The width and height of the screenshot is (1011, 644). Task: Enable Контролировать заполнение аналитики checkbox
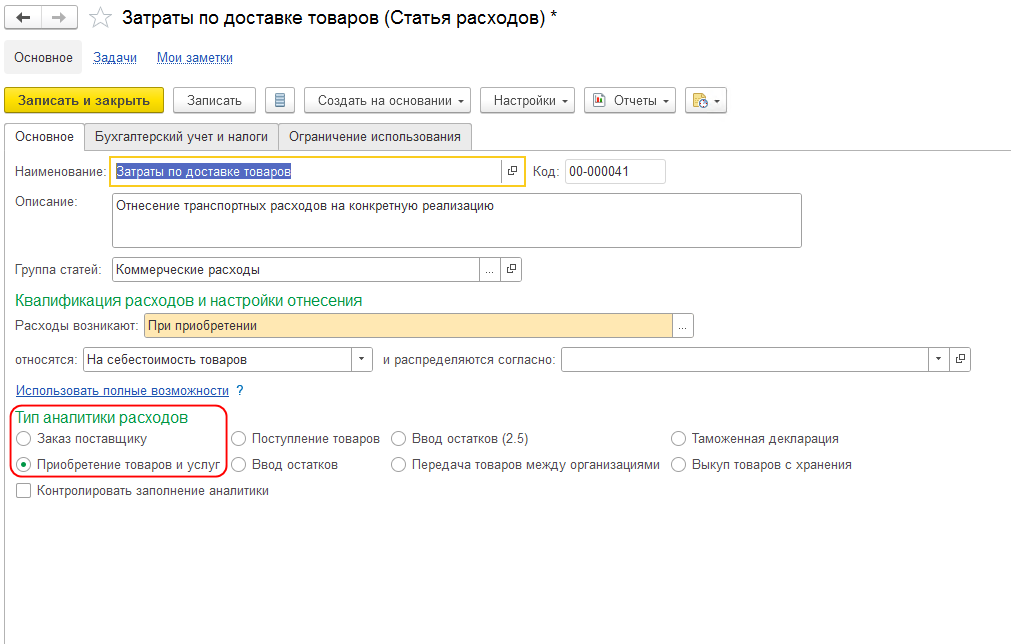click(x=24, y=491)
